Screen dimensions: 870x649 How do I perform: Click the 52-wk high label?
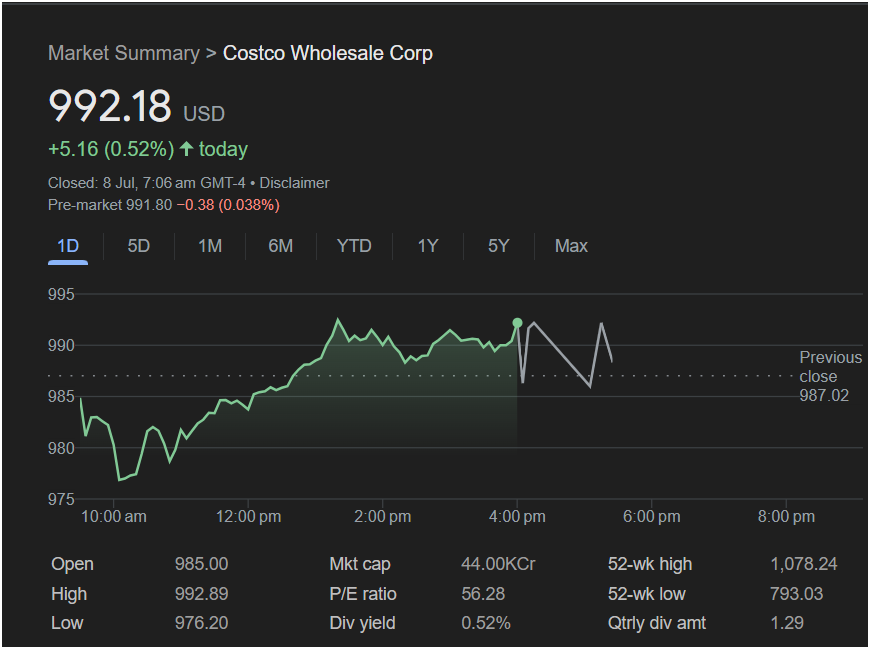coord(650,564)
